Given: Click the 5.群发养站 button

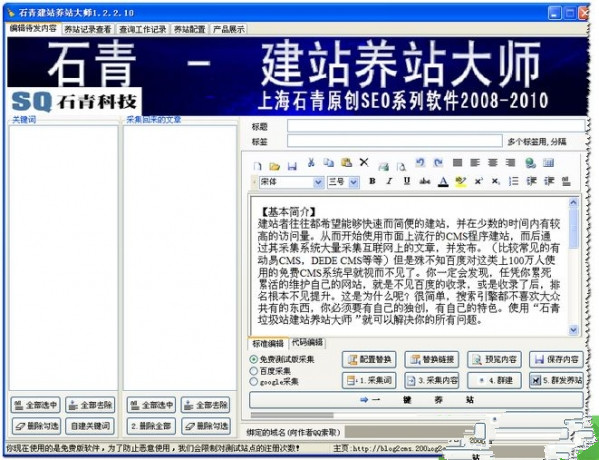Looking at the screenshot, I should 556,380.
